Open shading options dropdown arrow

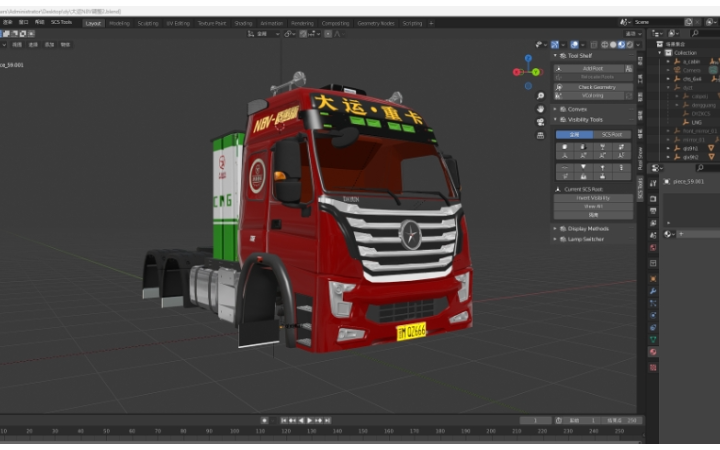coord(638,45)
